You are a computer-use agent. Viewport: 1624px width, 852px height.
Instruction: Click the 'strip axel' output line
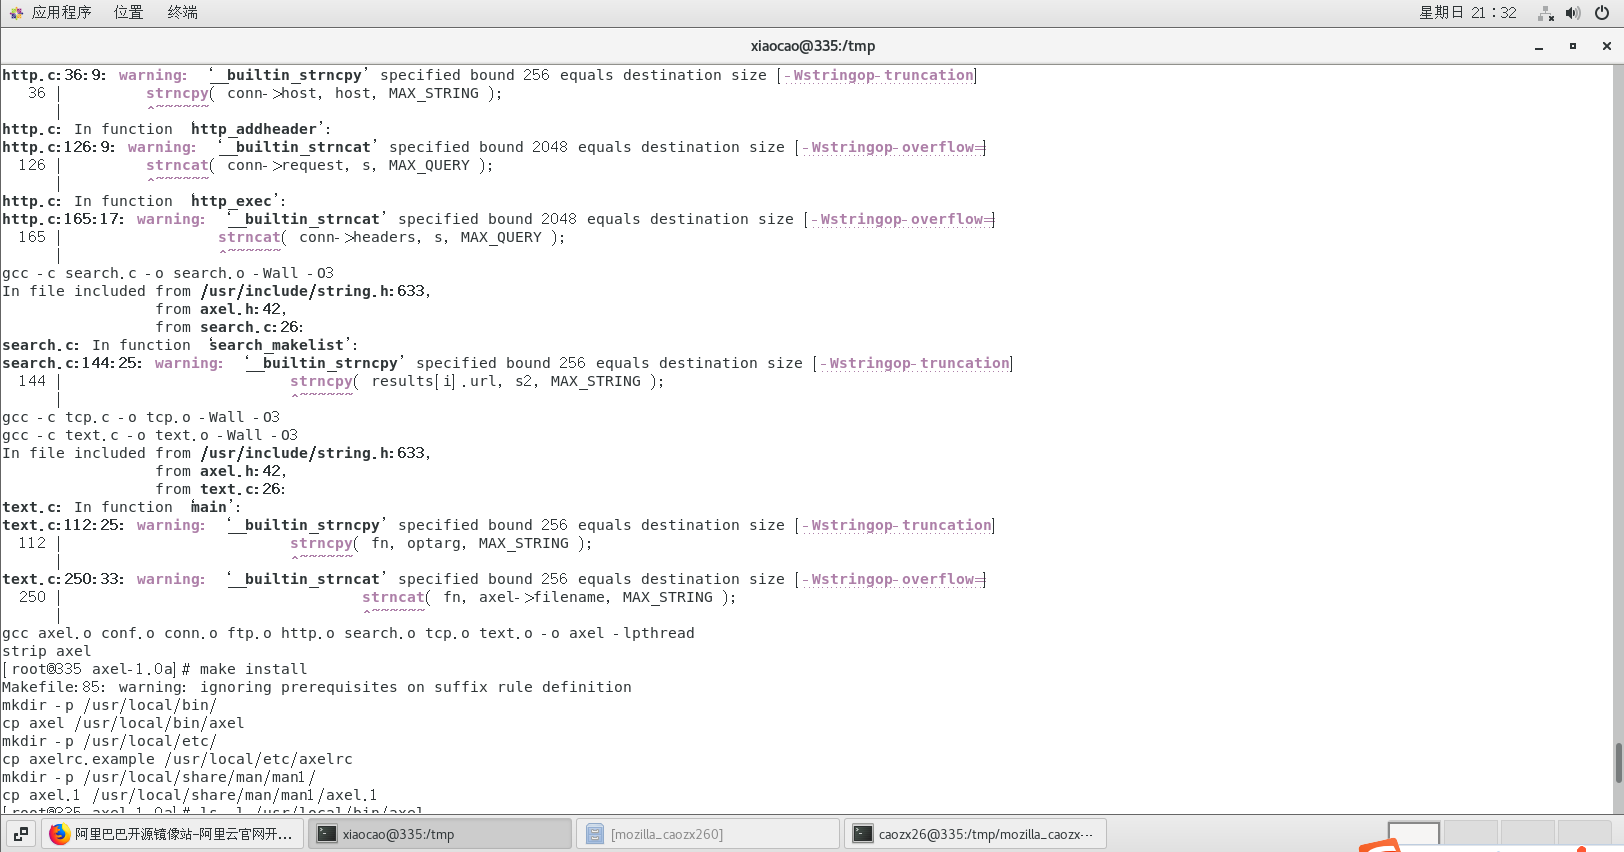point(47,651)
